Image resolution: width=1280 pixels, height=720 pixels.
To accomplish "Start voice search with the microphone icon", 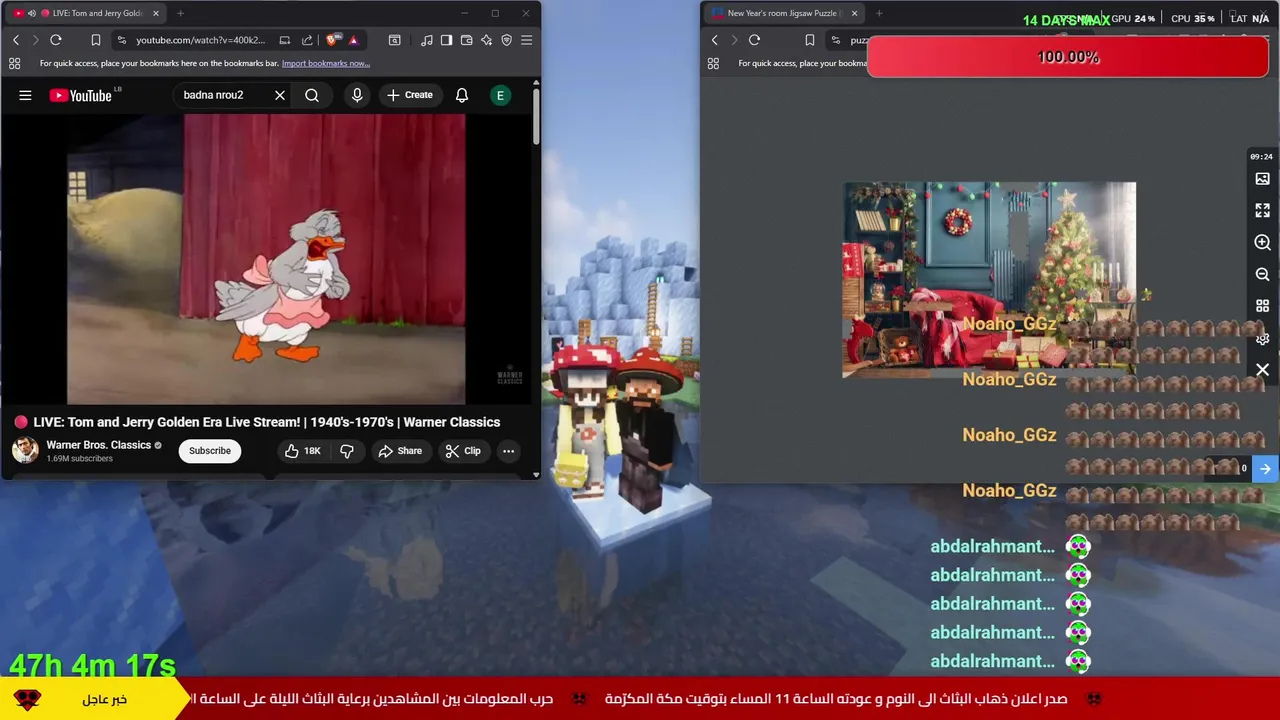I will click(357, 95).
